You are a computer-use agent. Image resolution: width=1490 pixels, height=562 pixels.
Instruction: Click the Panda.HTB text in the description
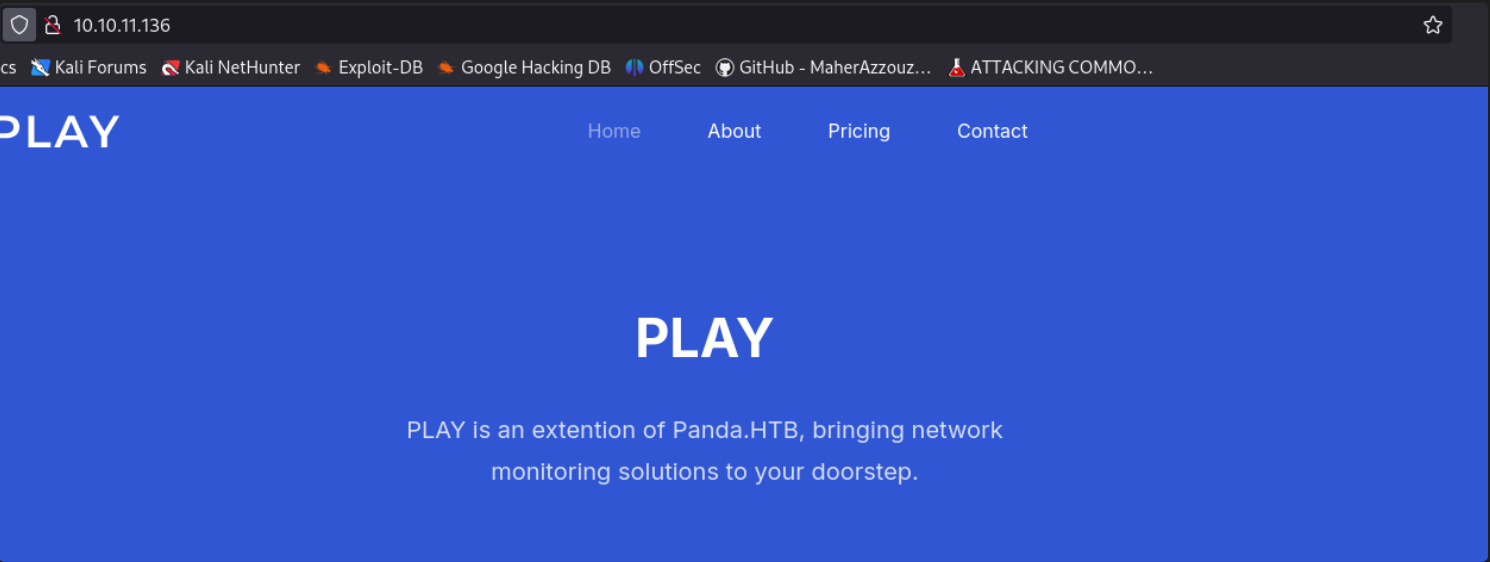pos(738,430)
